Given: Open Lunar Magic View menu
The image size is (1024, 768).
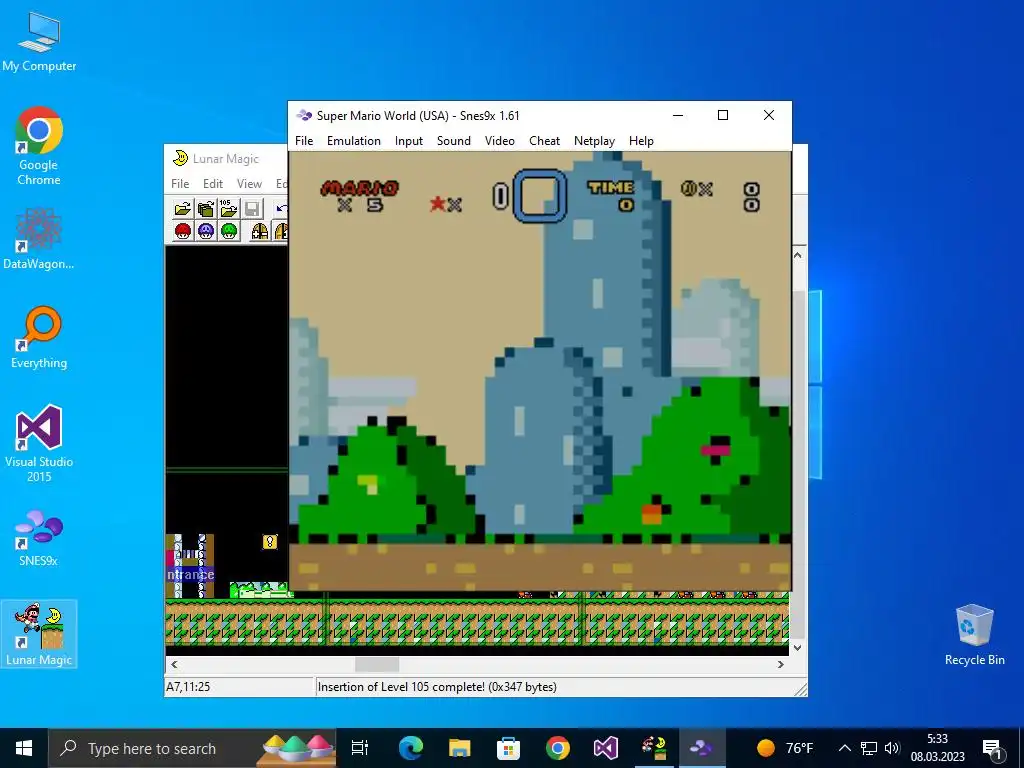Looking at the screenshot, I should click(x=249, y=184).
